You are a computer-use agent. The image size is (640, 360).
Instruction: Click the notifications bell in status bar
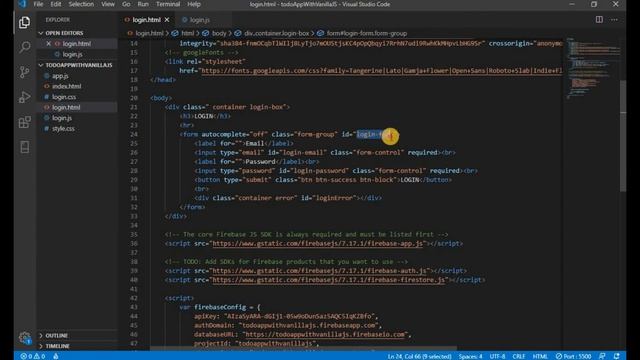617,356
